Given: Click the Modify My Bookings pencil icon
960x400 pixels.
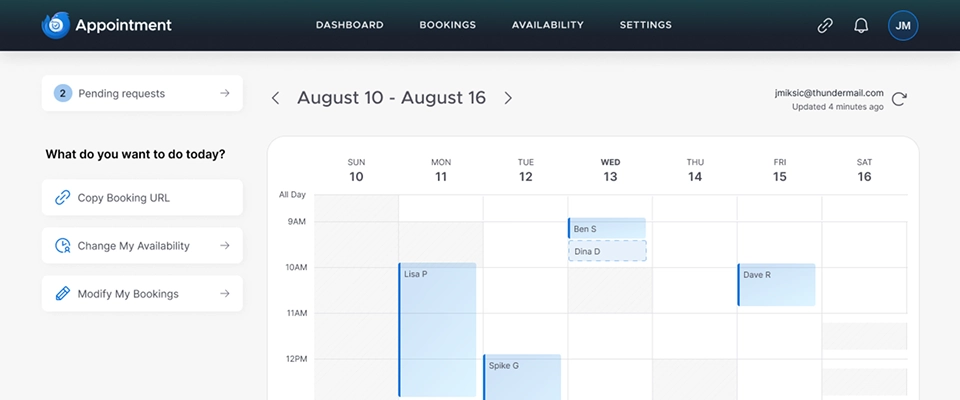Looking at the screenshot, I should click(62, 294).
